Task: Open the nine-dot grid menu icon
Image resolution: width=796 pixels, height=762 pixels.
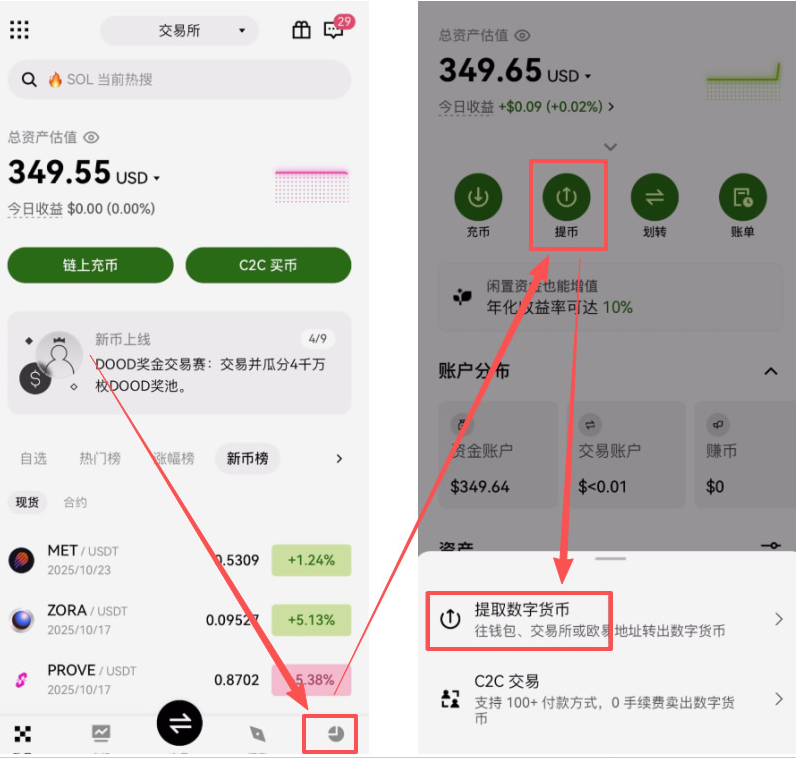Action: click(19, 30)
